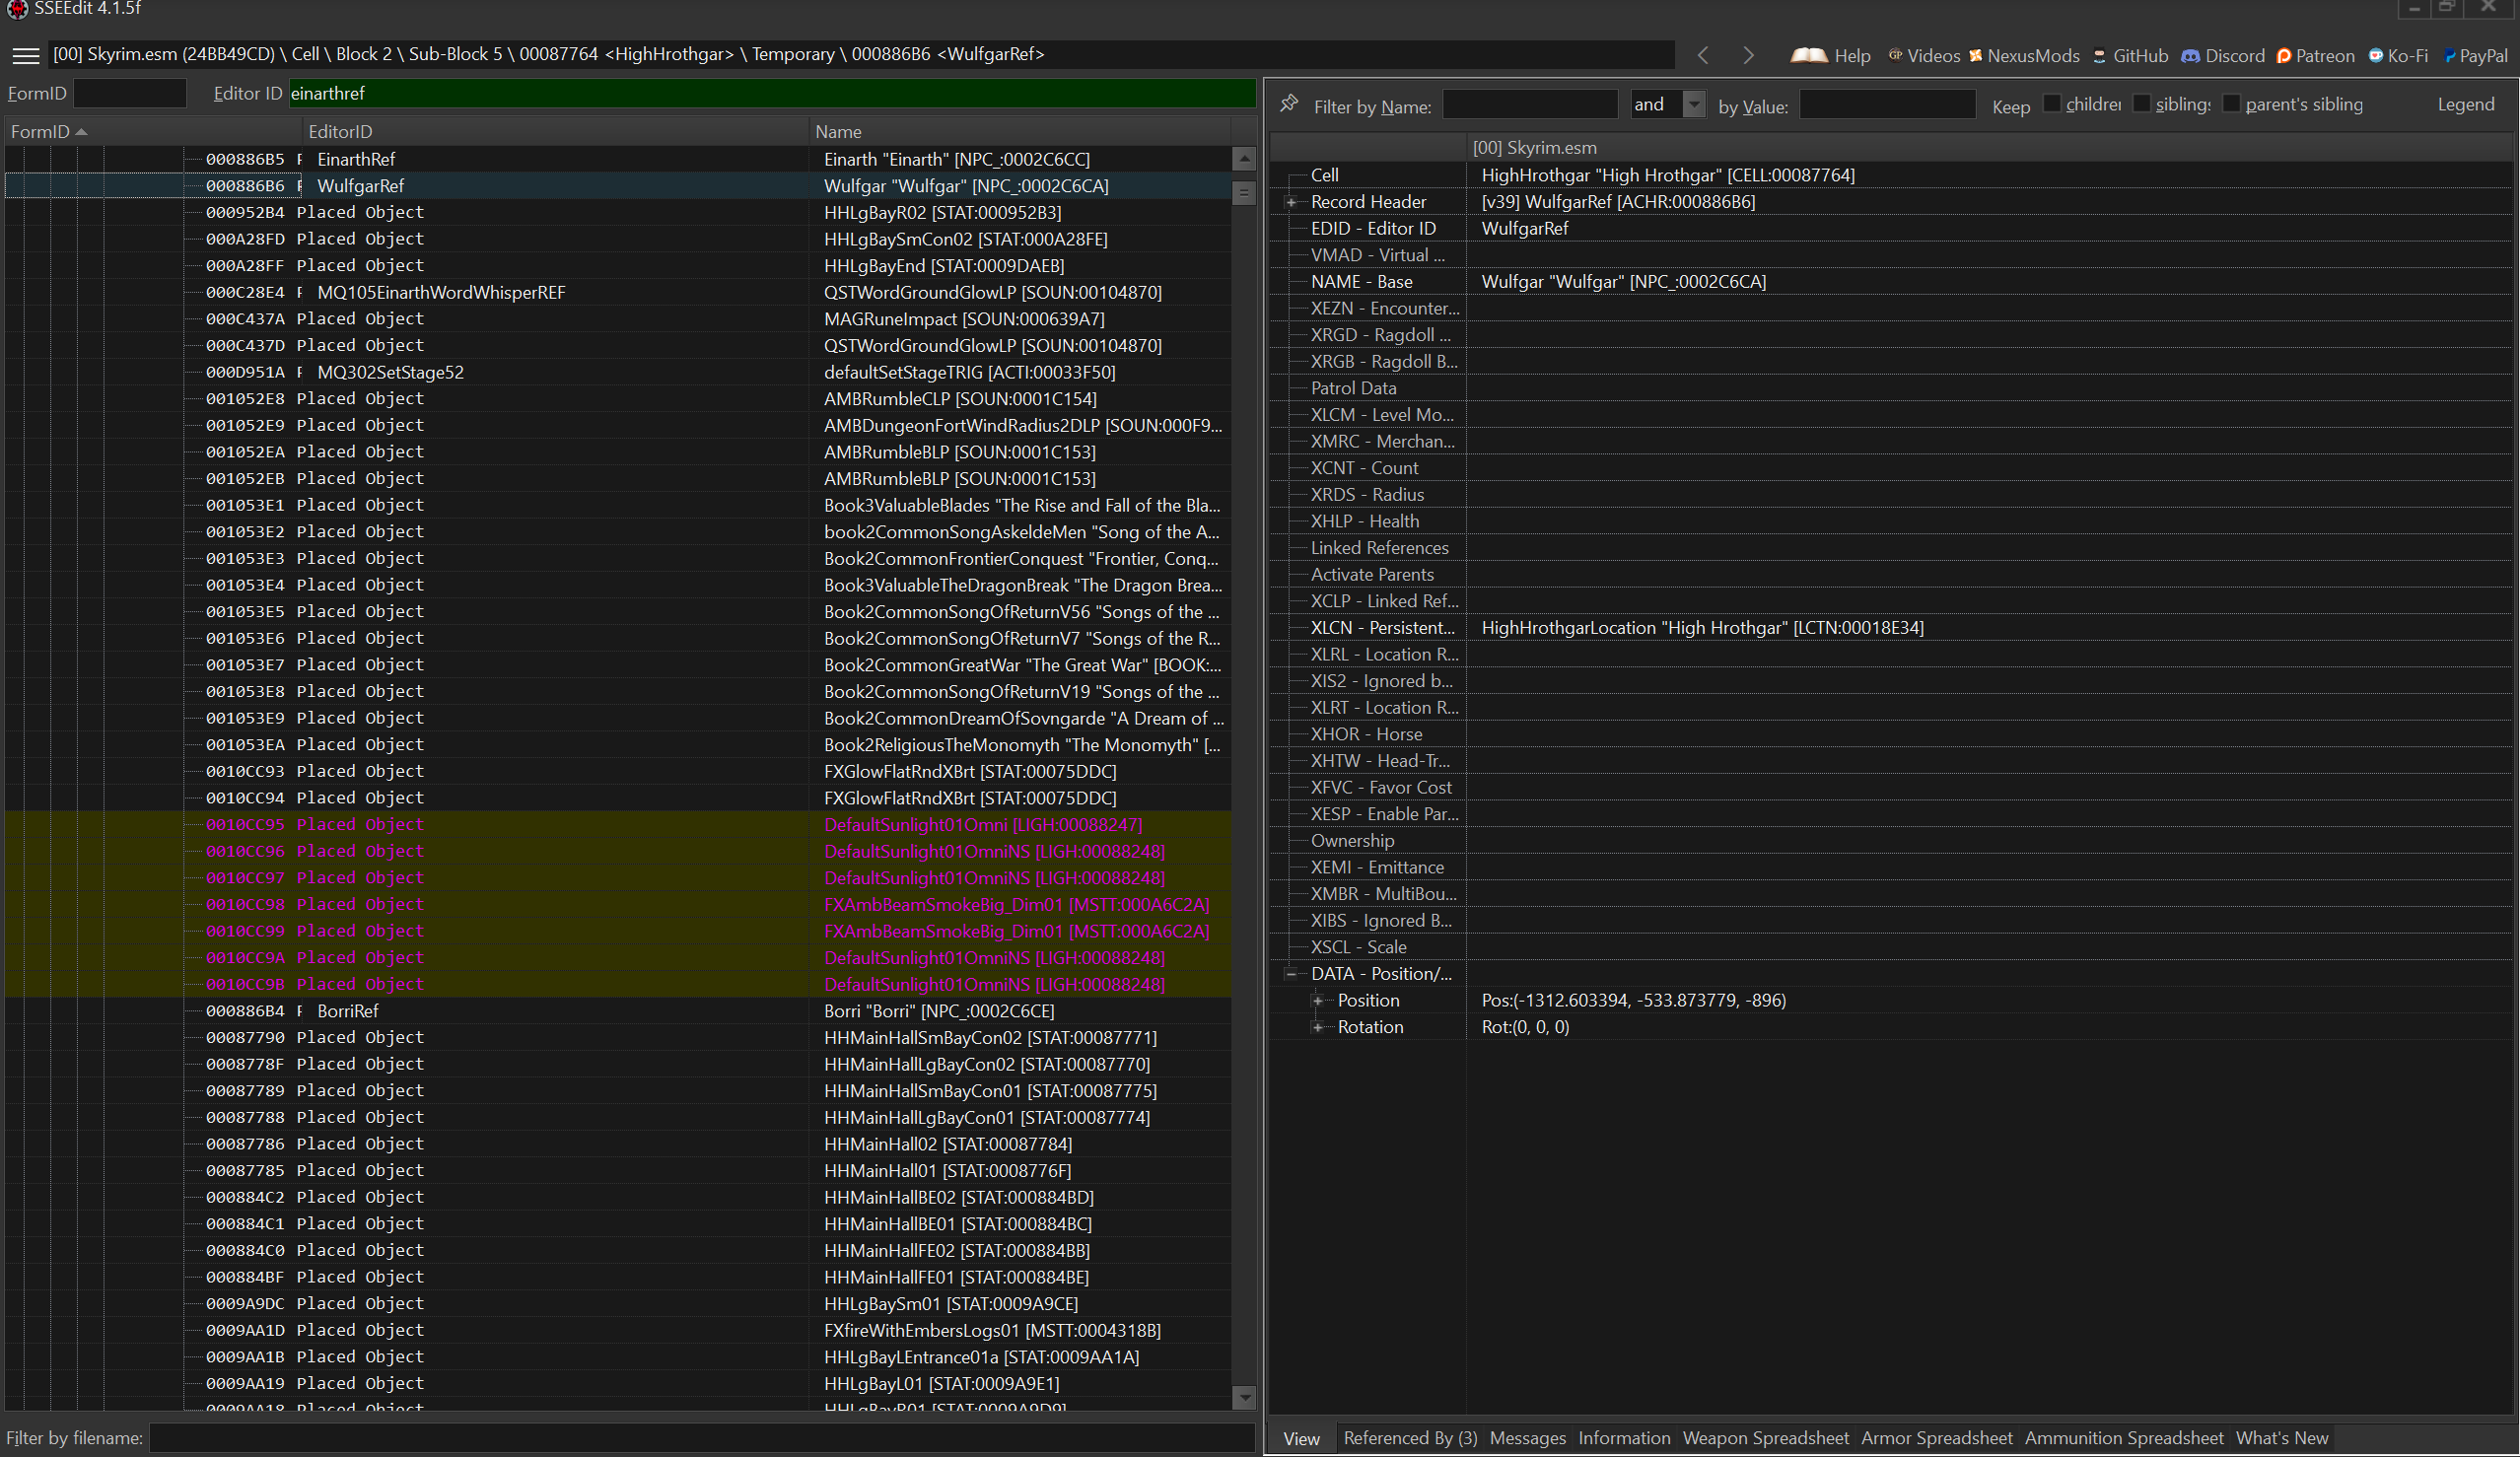Expand the Record Header node
Viewport: 2520px width, 1457px height.
[1291, 202]
